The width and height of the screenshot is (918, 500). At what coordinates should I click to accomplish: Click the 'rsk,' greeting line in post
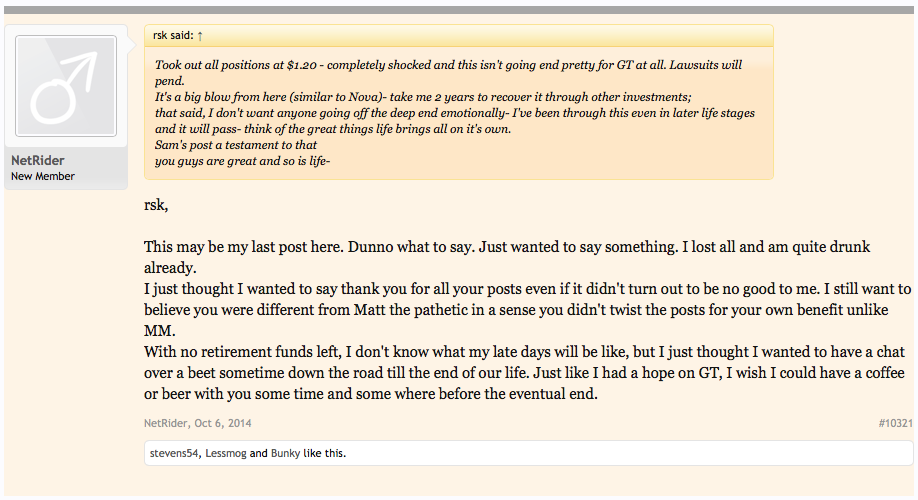pyautogui.click(x=156, y=205)
